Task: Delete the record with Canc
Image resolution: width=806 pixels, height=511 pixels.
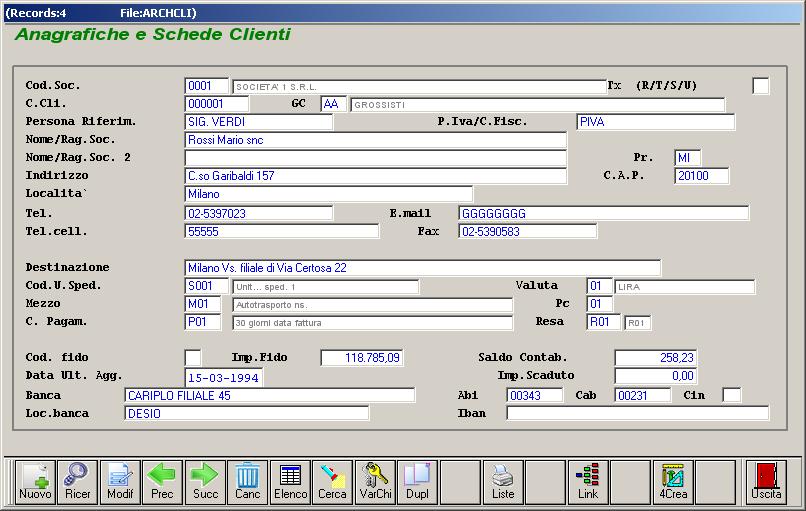Action: point(248,482)
